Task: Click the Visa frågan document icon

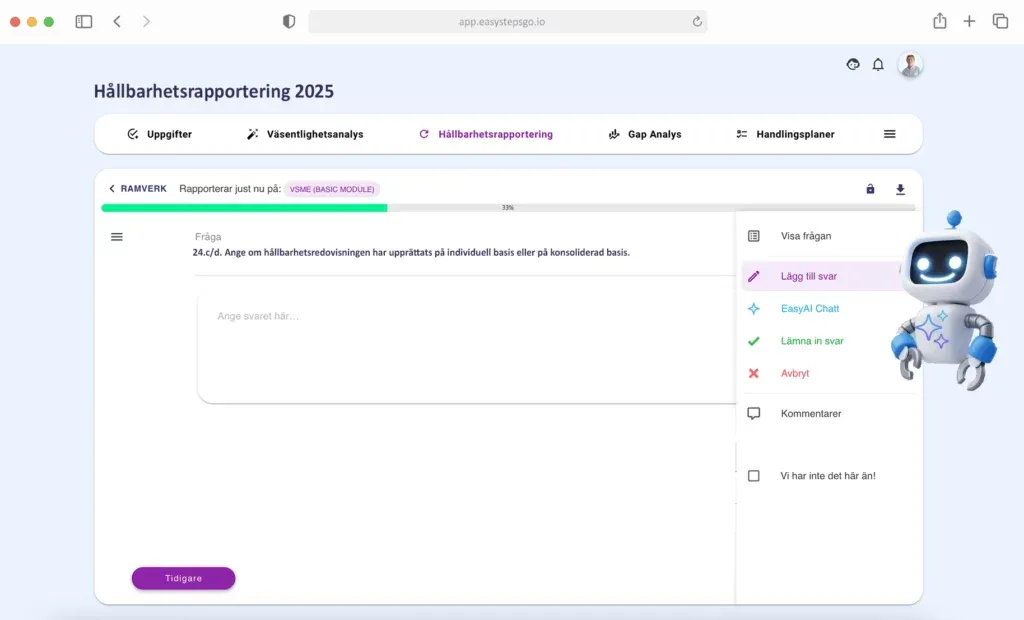Action: pos(753,235)
